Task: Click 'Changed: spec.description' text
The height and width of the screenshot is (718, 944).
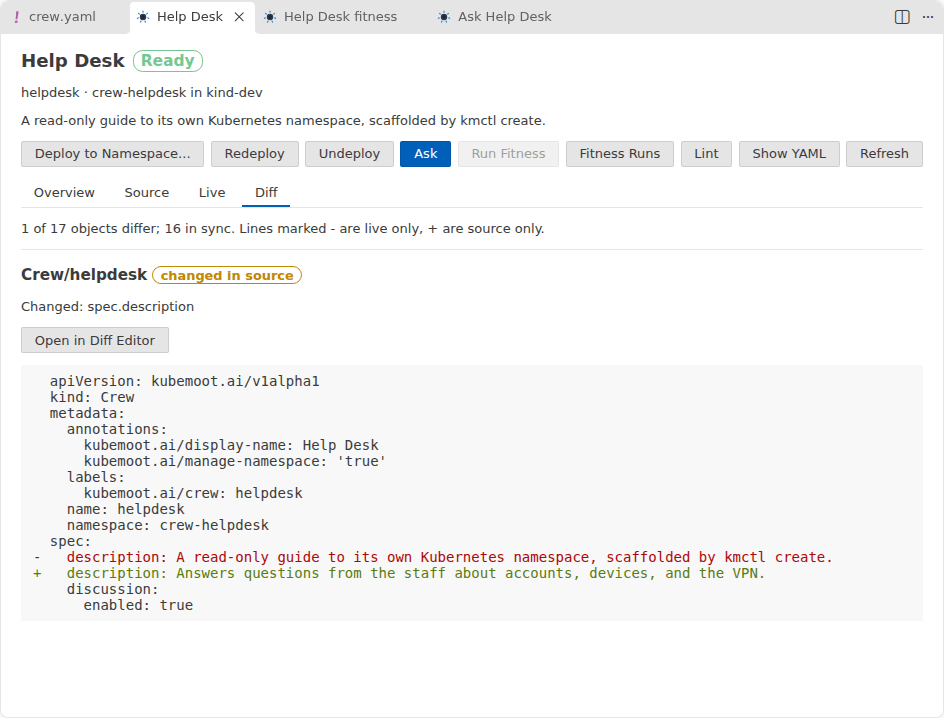Action: [108, 307]
